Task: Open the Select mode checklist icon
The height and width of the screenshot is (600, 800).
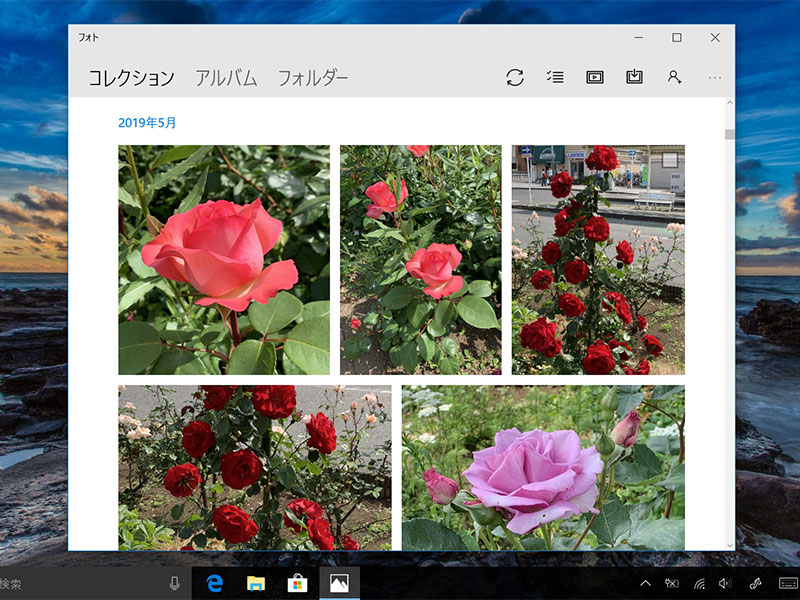Action: pos(555,77)
